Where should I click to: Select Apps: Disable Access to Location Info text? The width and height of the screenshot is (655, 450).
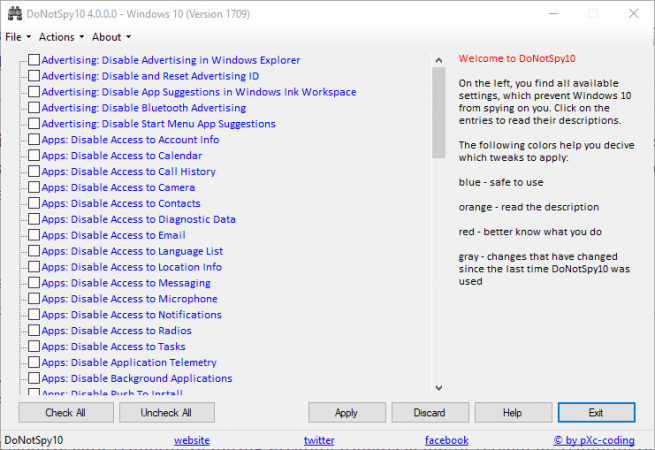132,267
